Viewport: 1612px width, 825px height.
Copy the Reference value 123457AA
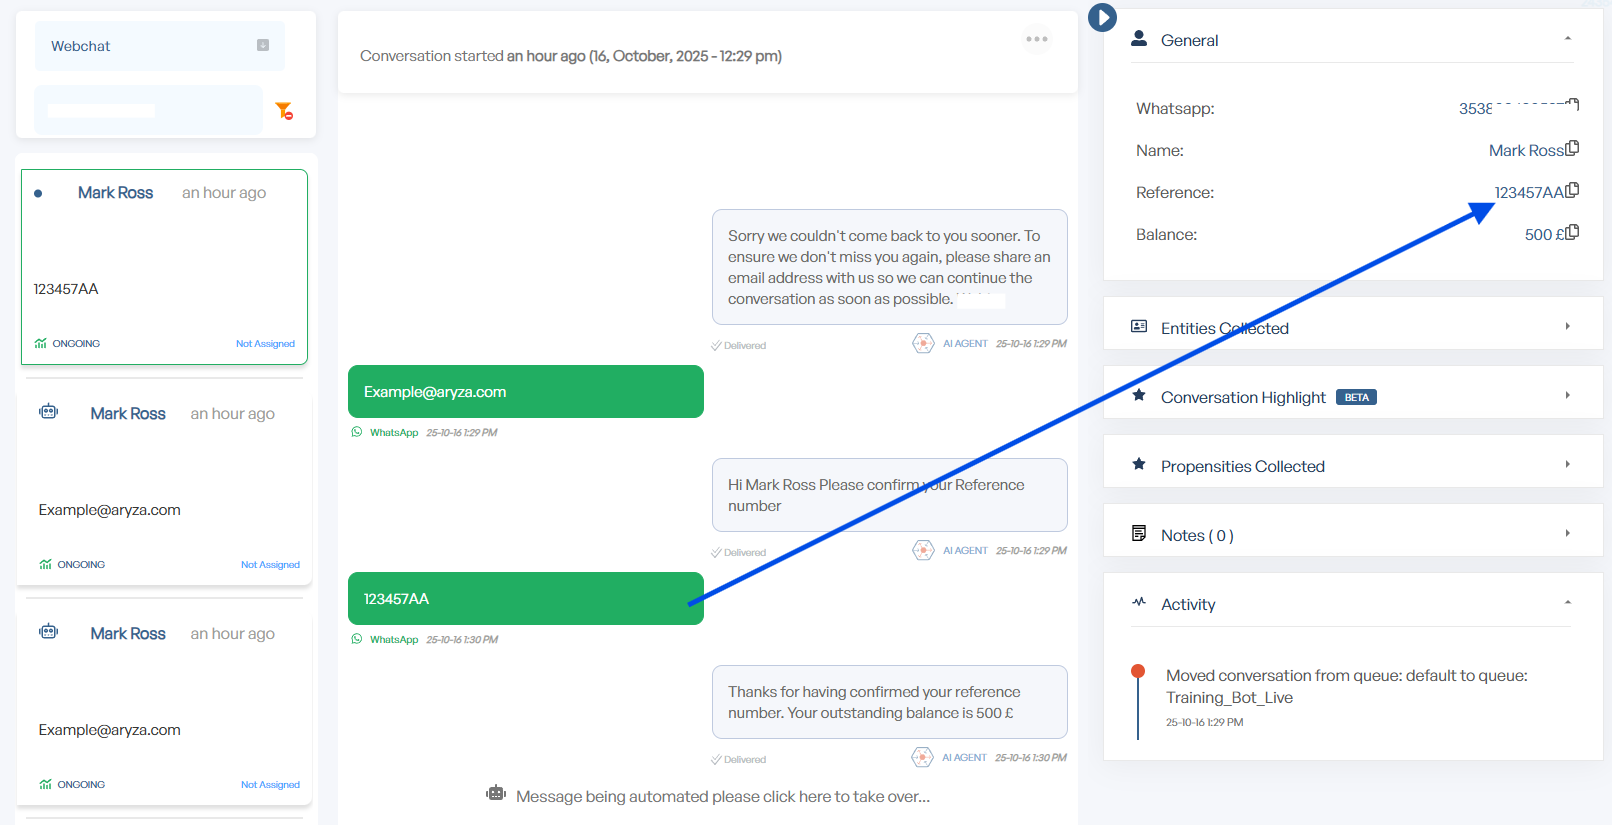(x=1572, y=191)
